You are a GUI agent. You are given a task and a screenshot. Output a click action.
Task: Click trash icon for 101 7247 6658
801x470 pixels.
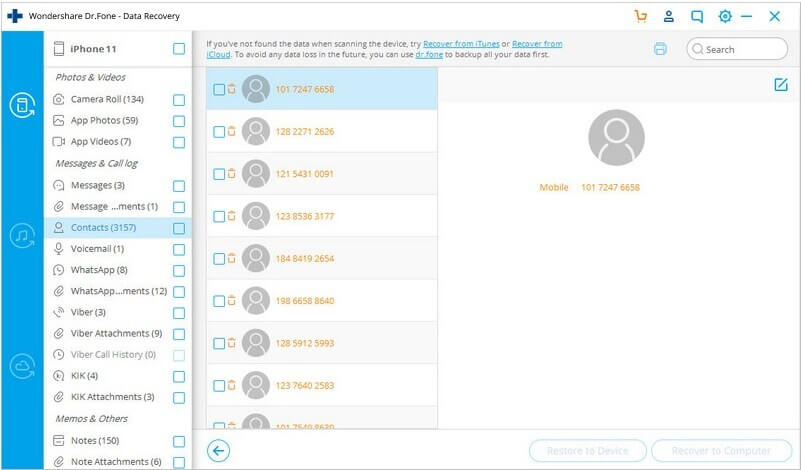[232, 88]
